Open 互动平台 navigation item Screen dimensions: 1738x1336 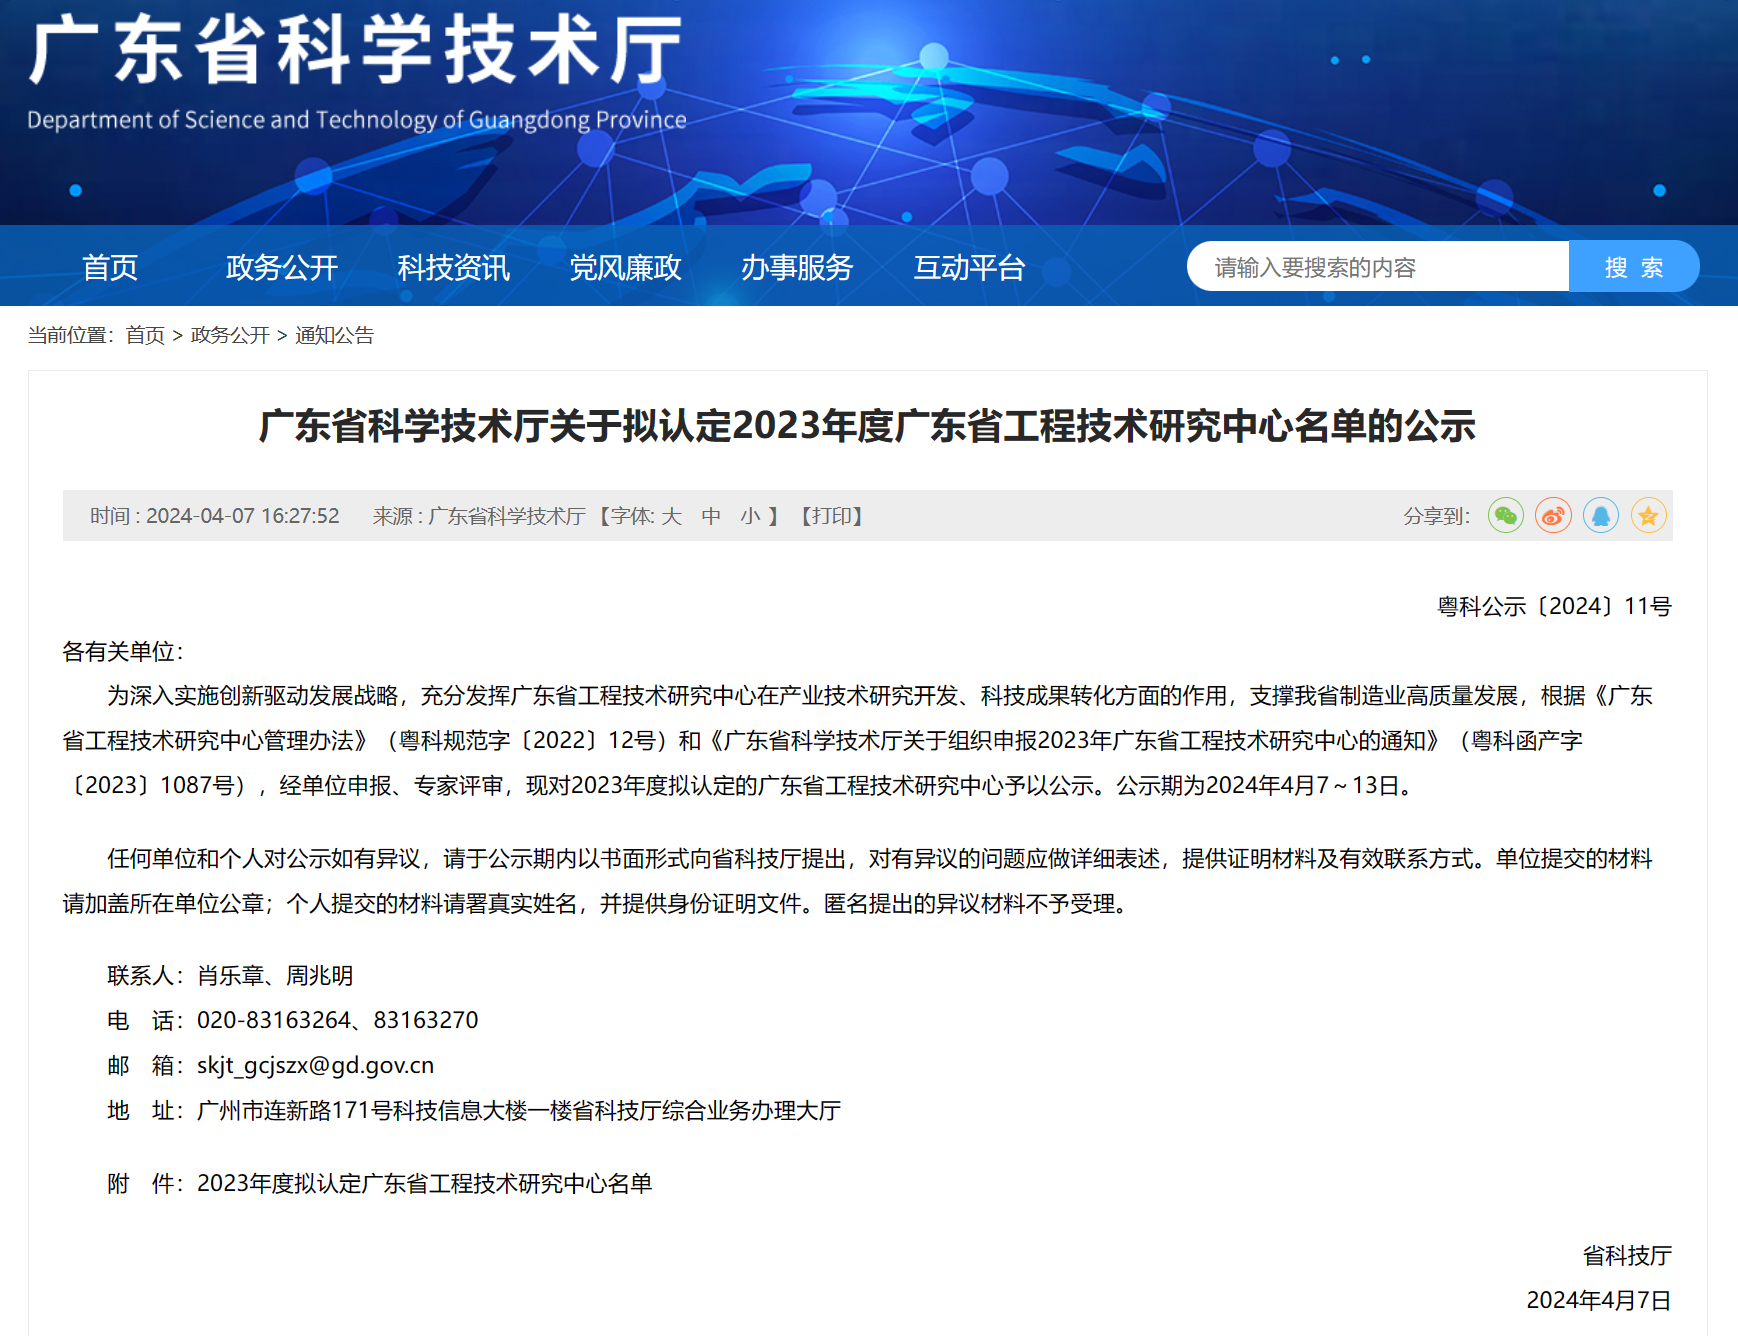(969, 267)
